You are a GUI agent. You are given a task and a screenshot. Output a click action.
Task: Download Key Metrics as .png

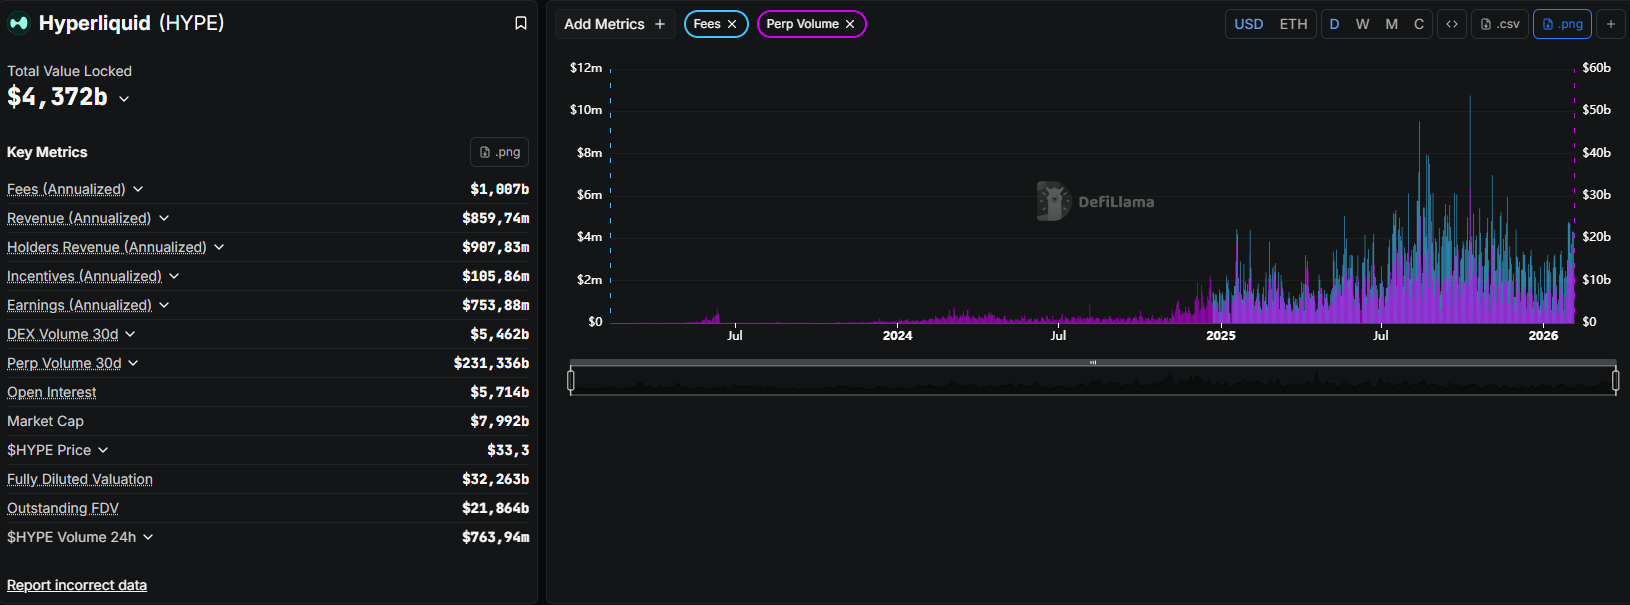point(499,152)
